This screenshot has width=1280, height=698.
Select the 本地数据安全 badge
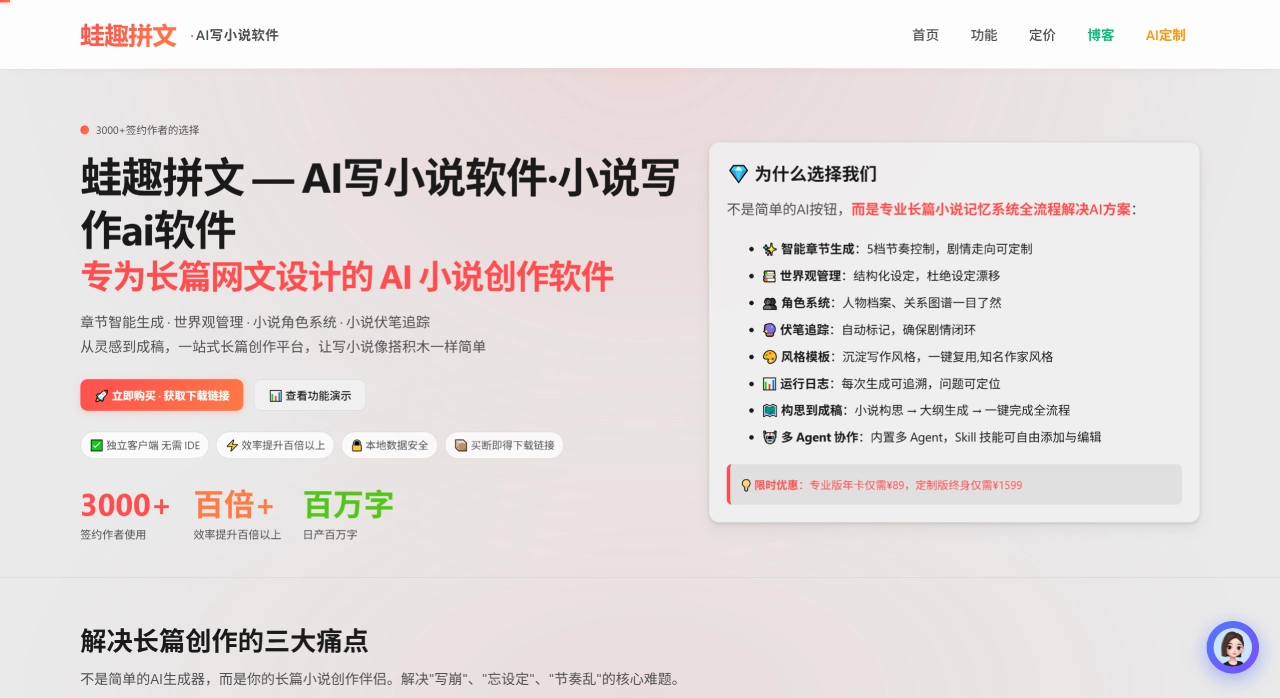(x=389, y=445)
